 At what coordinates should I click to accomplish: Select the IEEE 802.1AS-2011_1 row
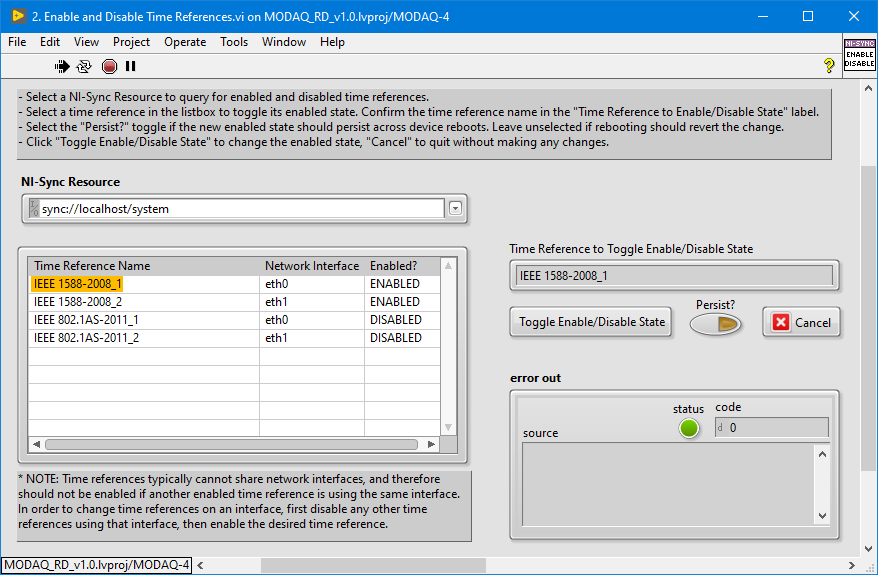pos(234,320)
